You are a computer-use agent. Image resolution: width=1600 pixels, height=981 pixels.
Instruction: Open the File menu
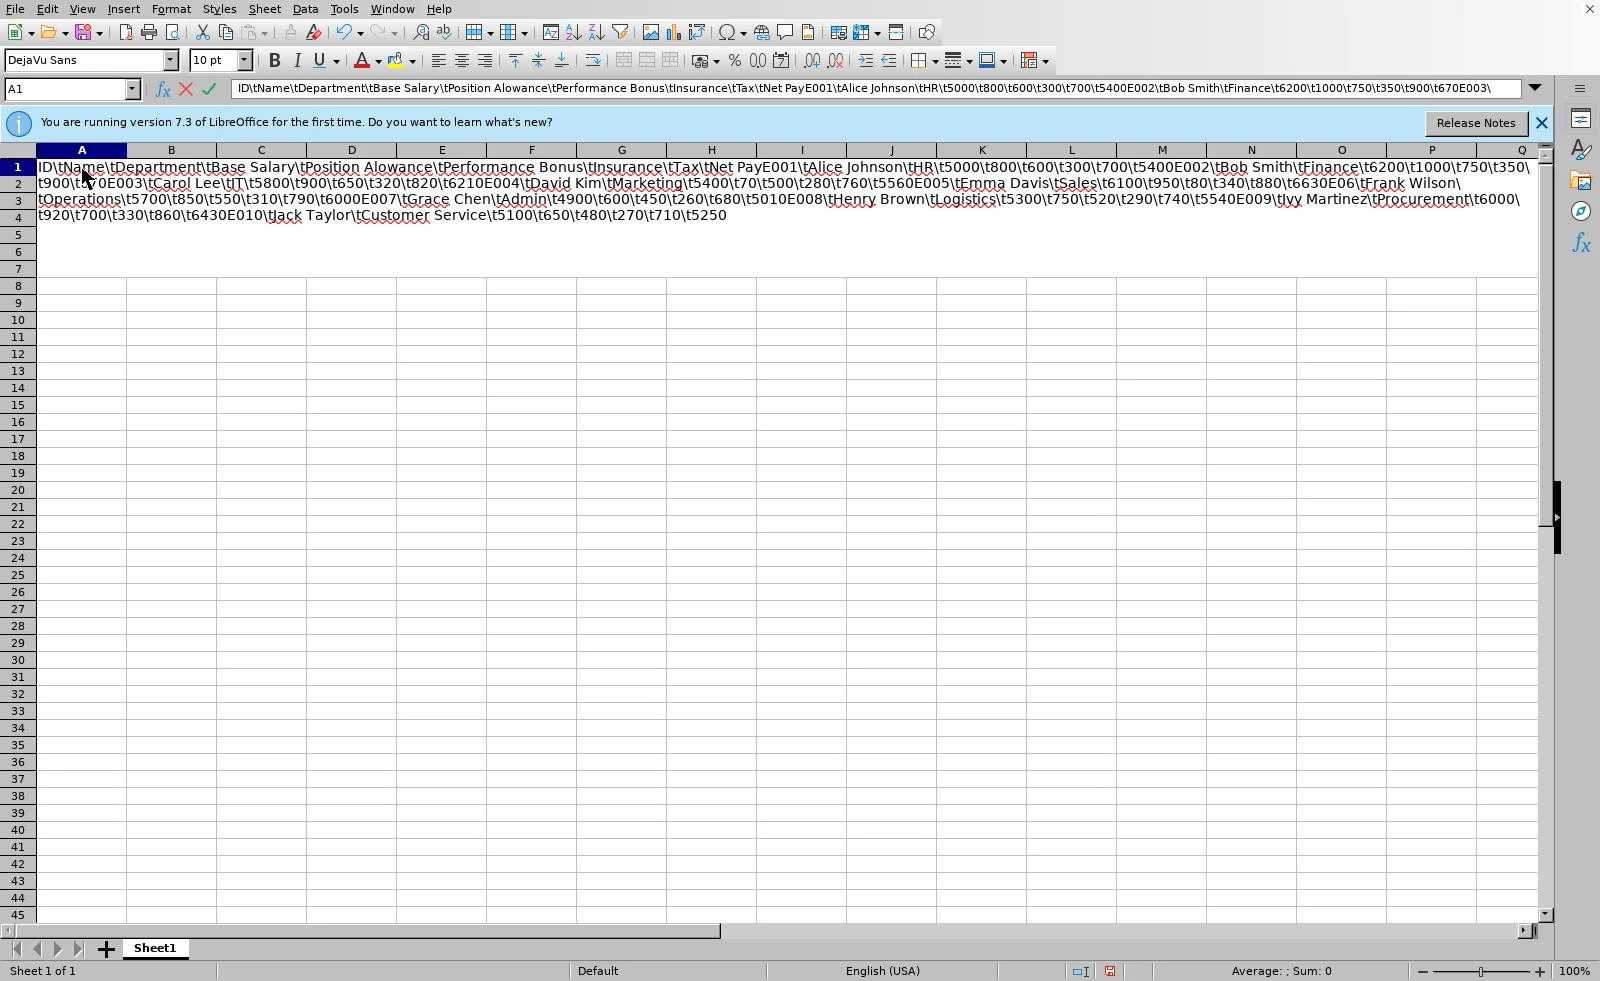click(15, 9)
